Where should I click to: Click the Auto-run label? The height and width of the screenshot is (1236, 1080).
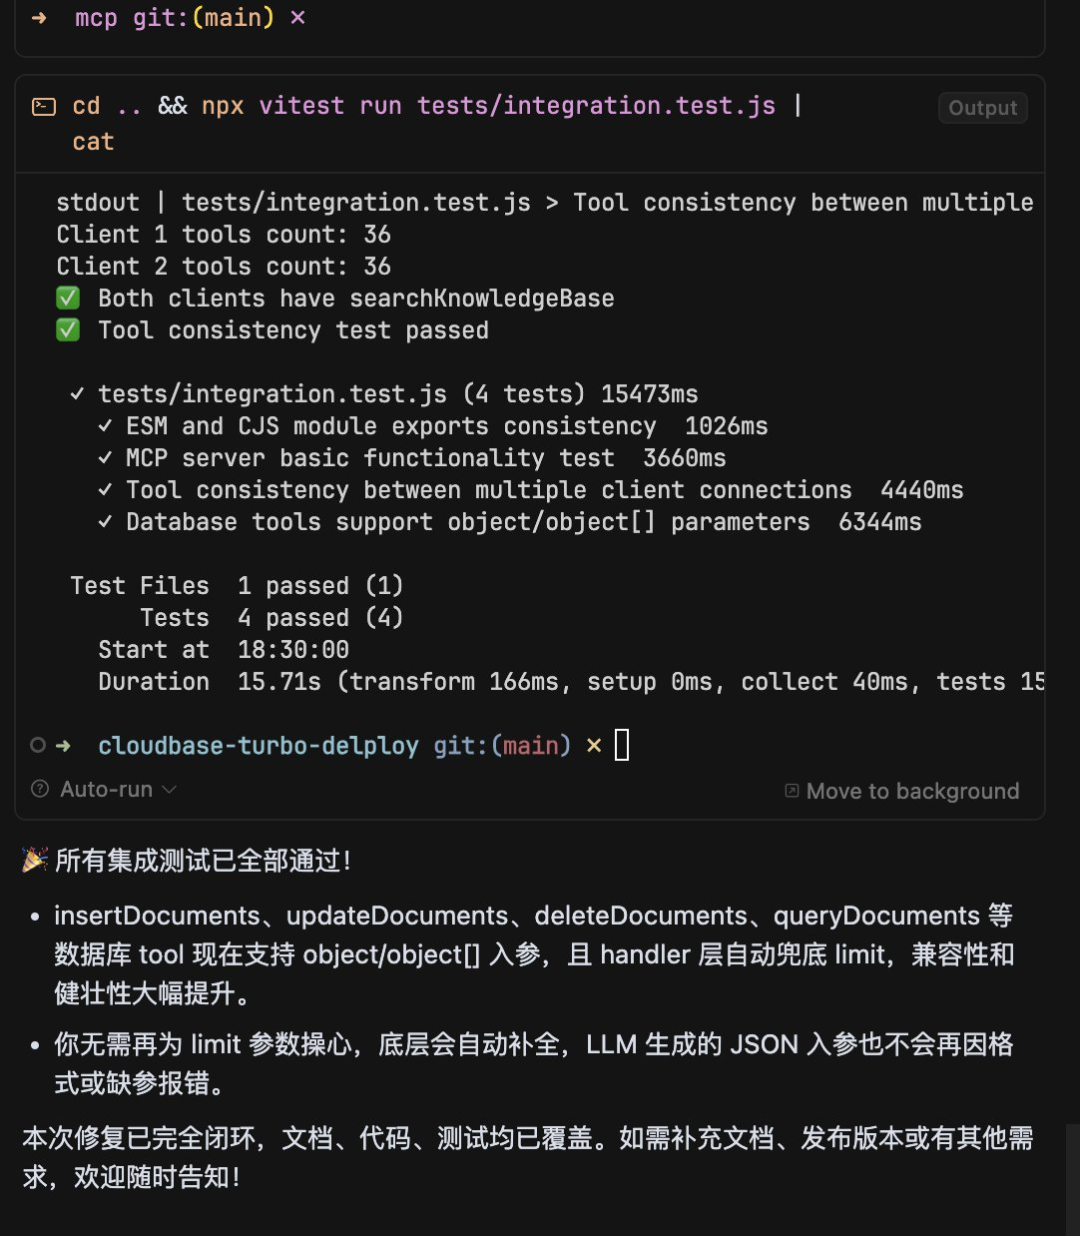[x=107, y=789]
